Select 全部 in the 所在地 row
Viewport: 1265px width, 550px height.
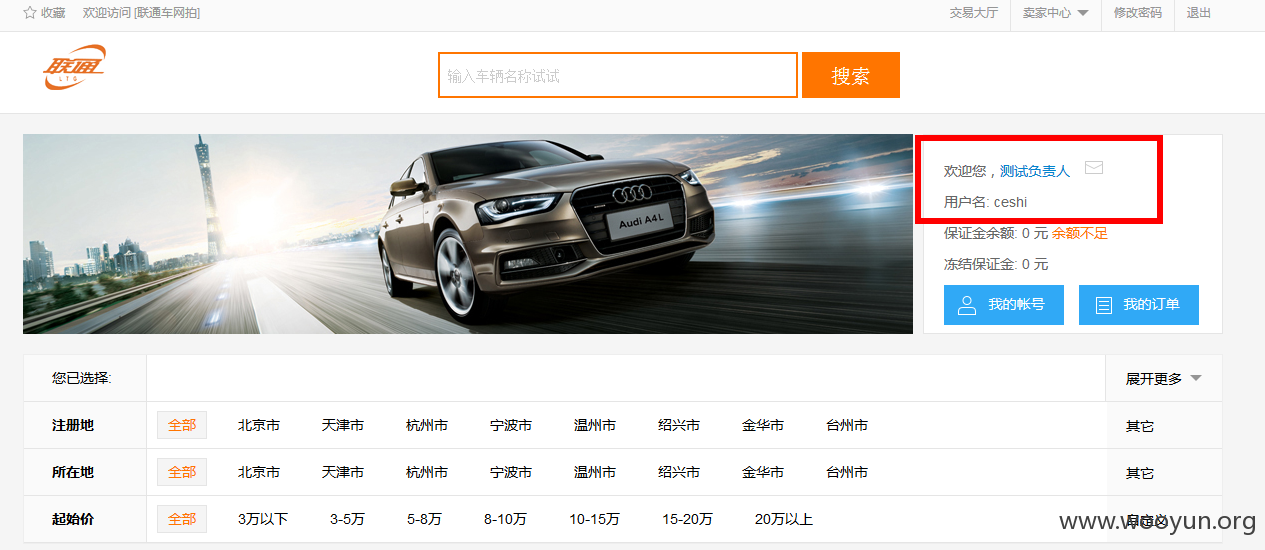182,472
